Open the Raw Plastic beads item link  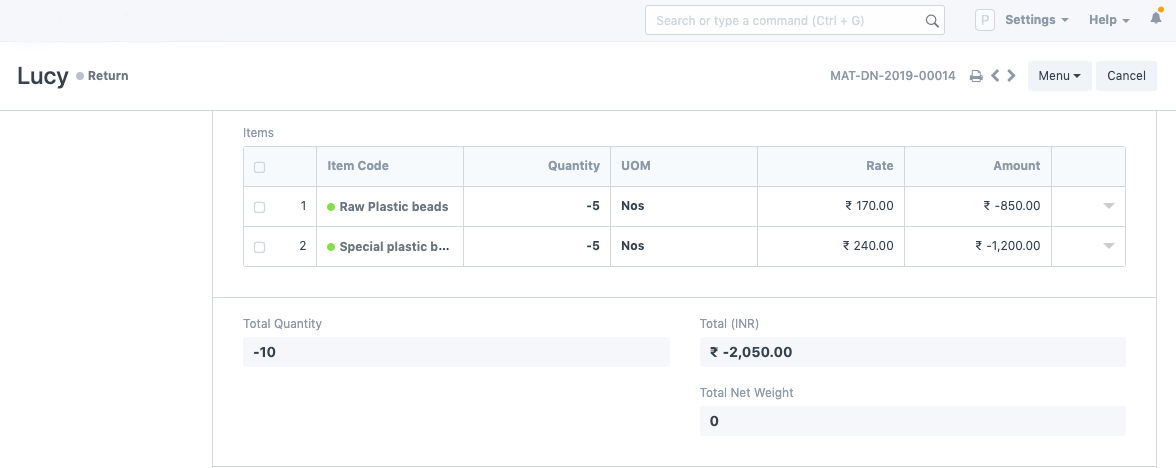(394, 207)
